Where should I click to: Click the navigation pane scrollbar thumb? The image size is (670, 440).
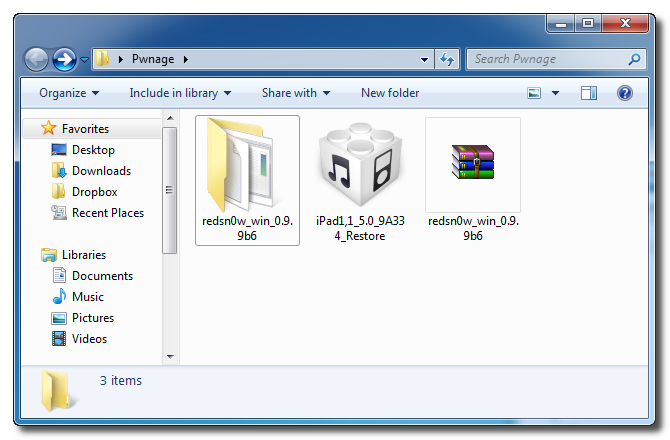click(x=170, y=191)
